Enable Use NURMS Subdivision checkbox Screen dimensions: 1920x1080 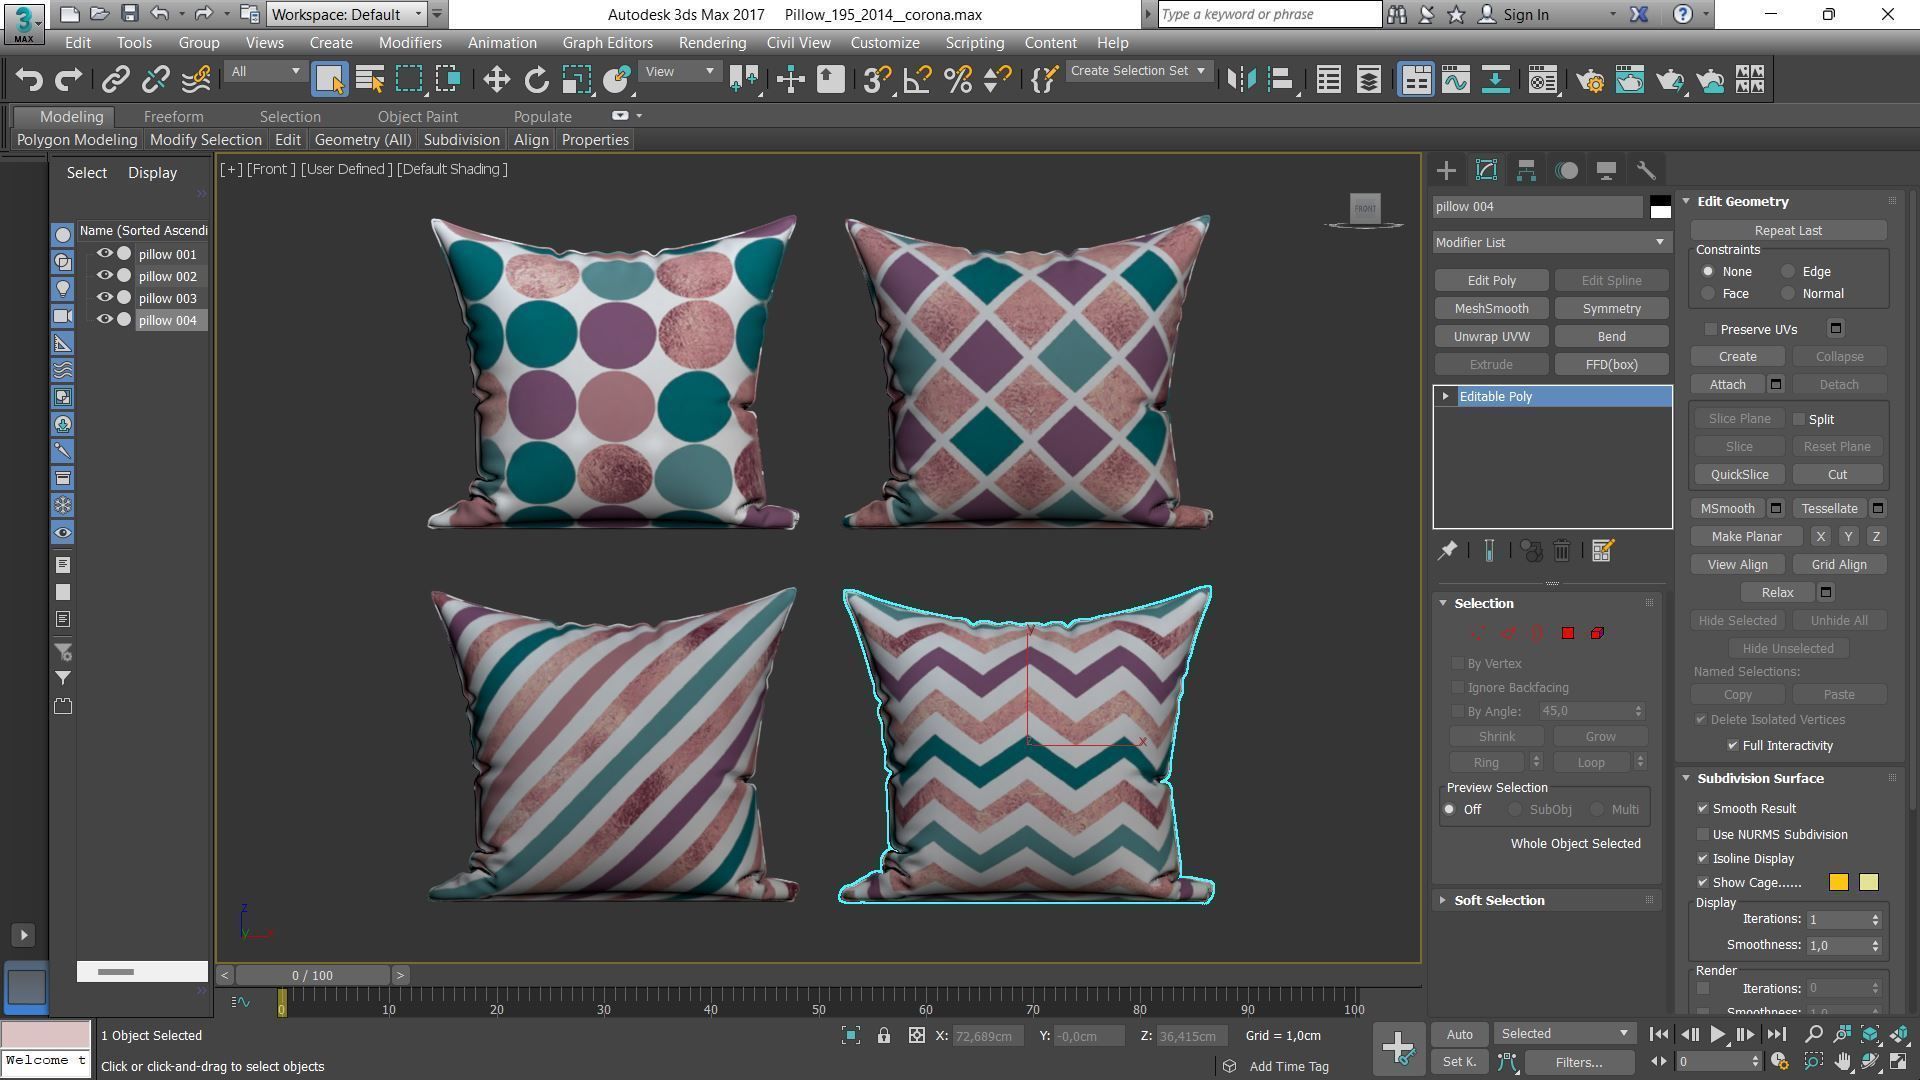[x=1703, y=835]
